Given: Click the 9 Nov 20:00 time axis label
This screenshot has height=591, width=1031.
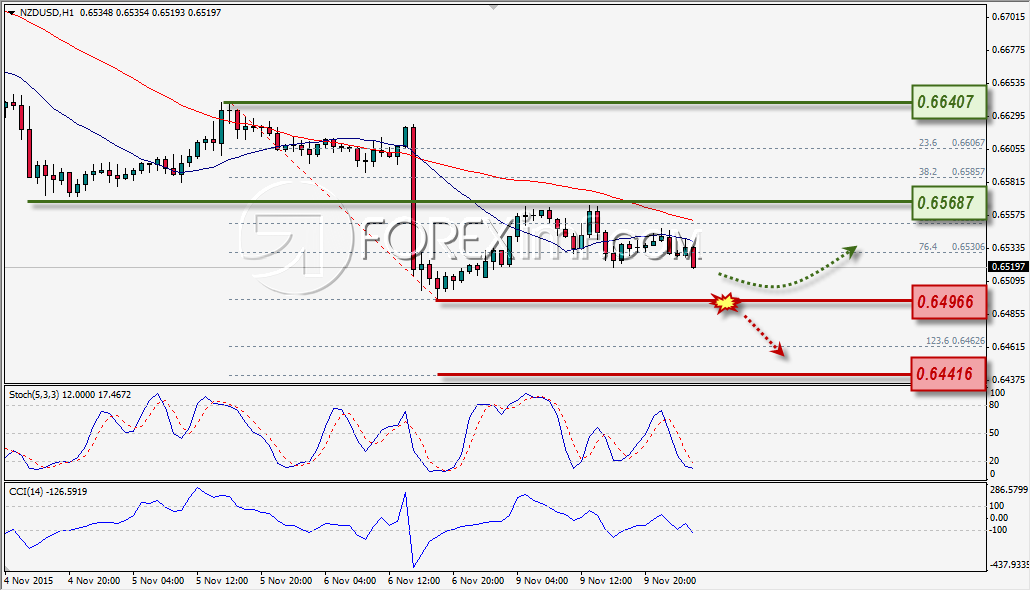Looking at the screenshot, I should [670, 580].
